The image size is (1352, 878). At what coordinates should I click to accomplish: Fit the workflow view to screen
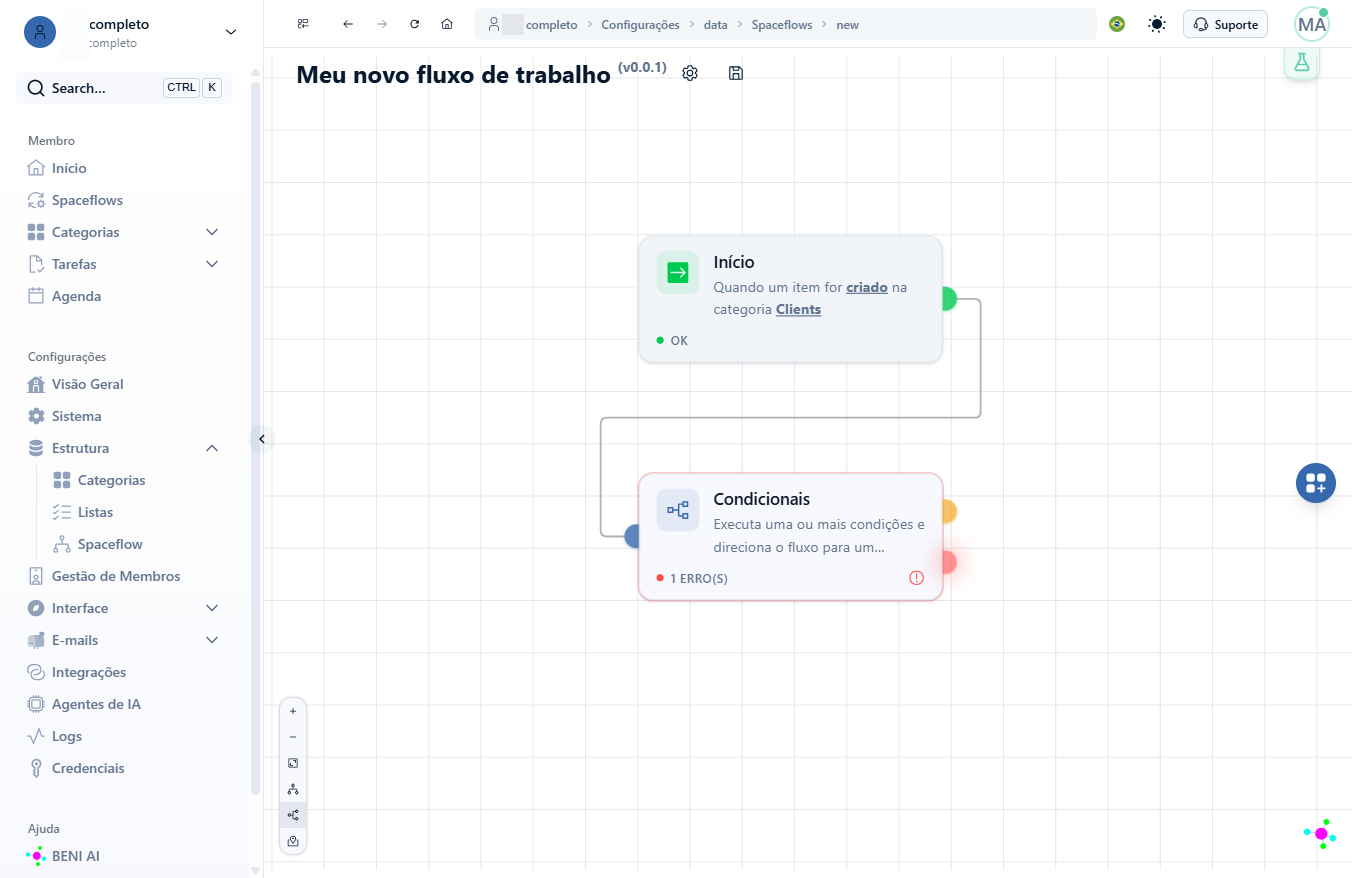(293, 763)
